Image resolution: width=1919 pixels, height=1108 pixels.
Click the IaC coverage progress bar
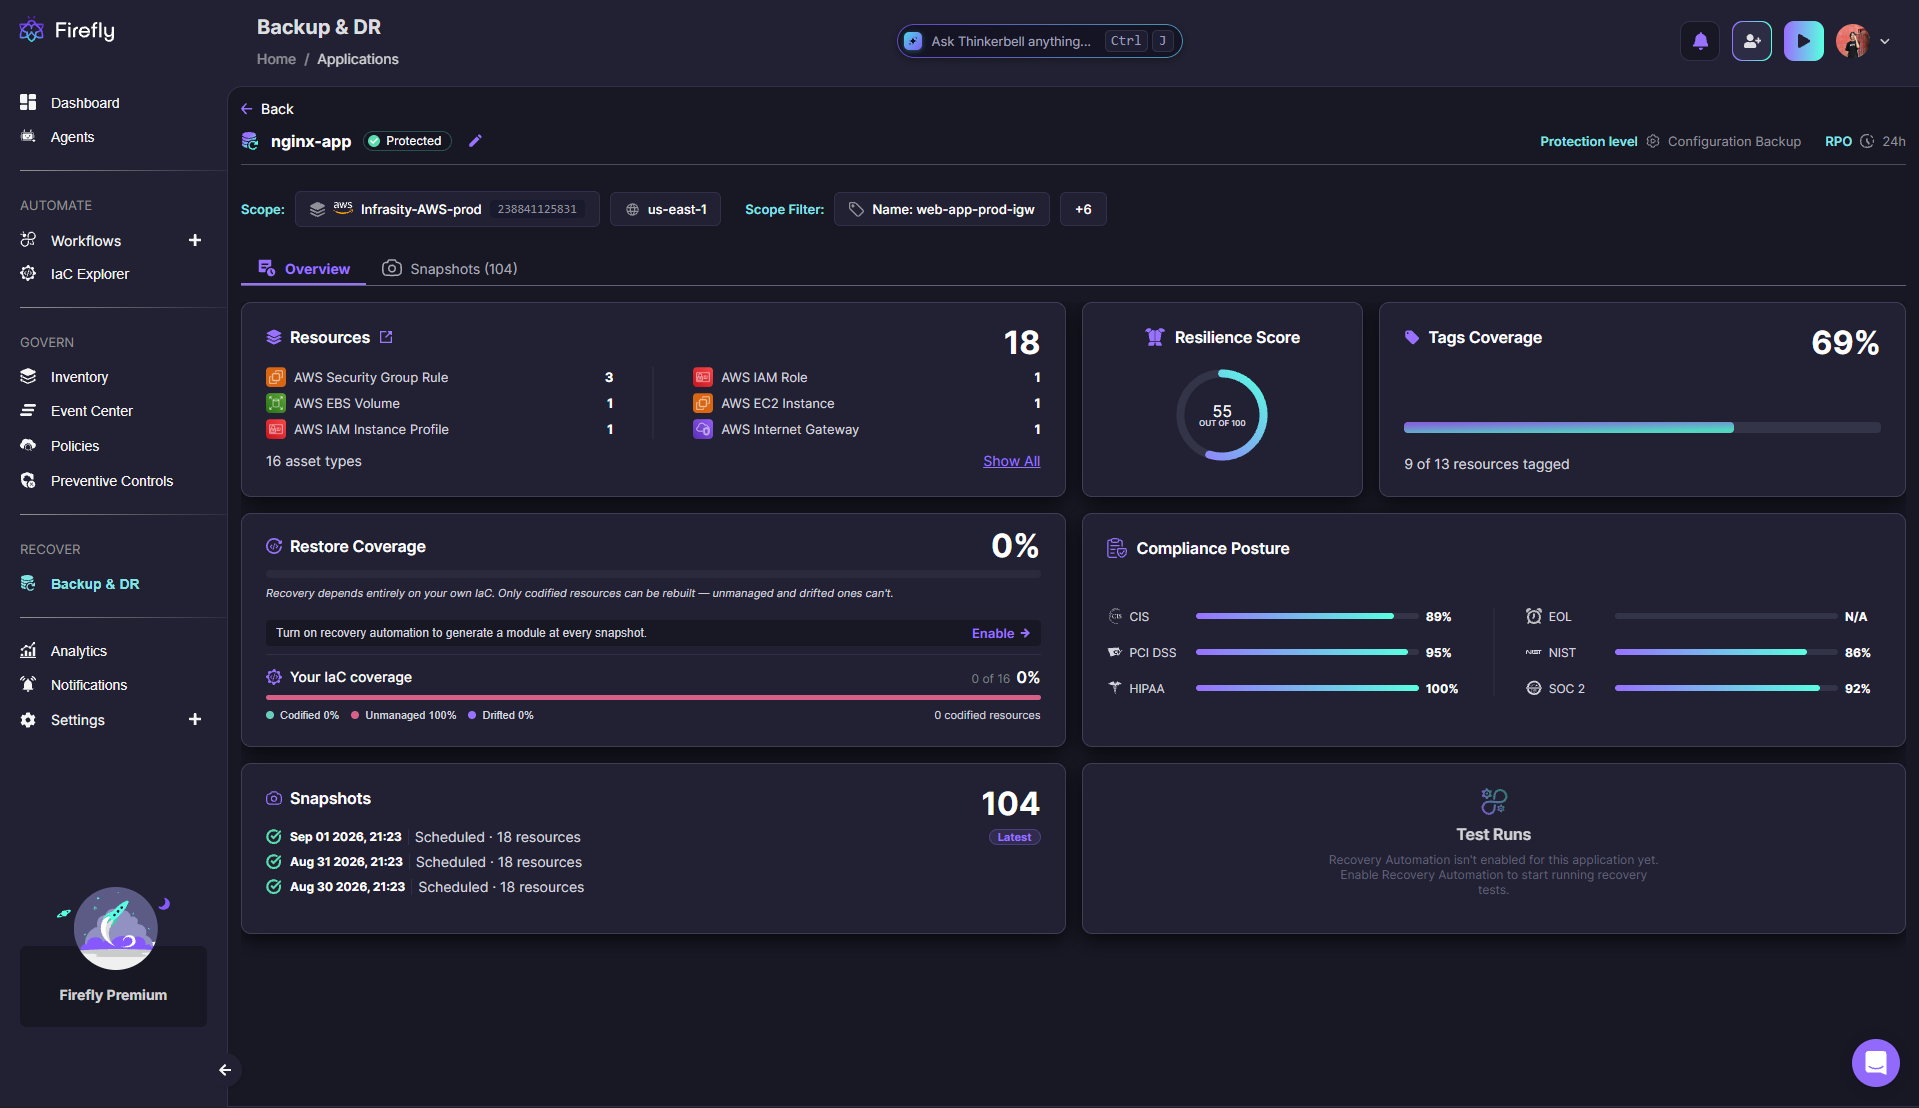[x=653, y=697]
